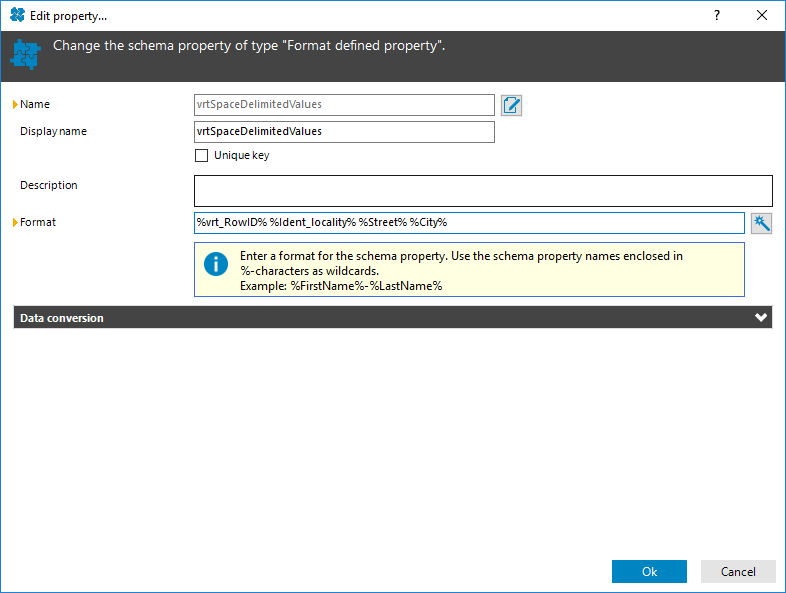786x593 pixels.
Task: Click the blue info icon in hint box
Action: [216, 264]
